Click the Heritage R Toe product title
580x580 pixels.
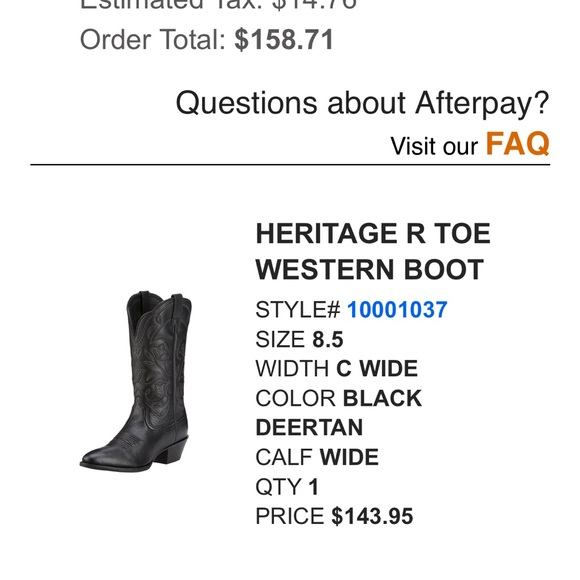pos(373,252)
